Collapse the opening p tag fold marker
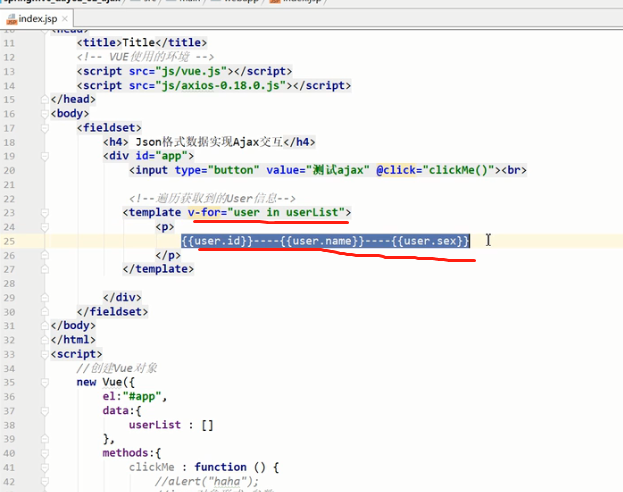 45,227
